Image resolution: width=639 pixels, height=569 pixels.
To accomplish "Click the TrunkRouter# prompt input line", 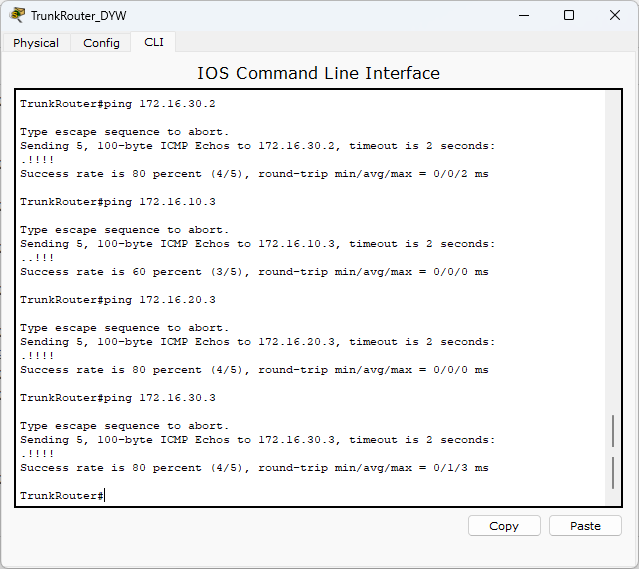I will [x=62, y=496].
